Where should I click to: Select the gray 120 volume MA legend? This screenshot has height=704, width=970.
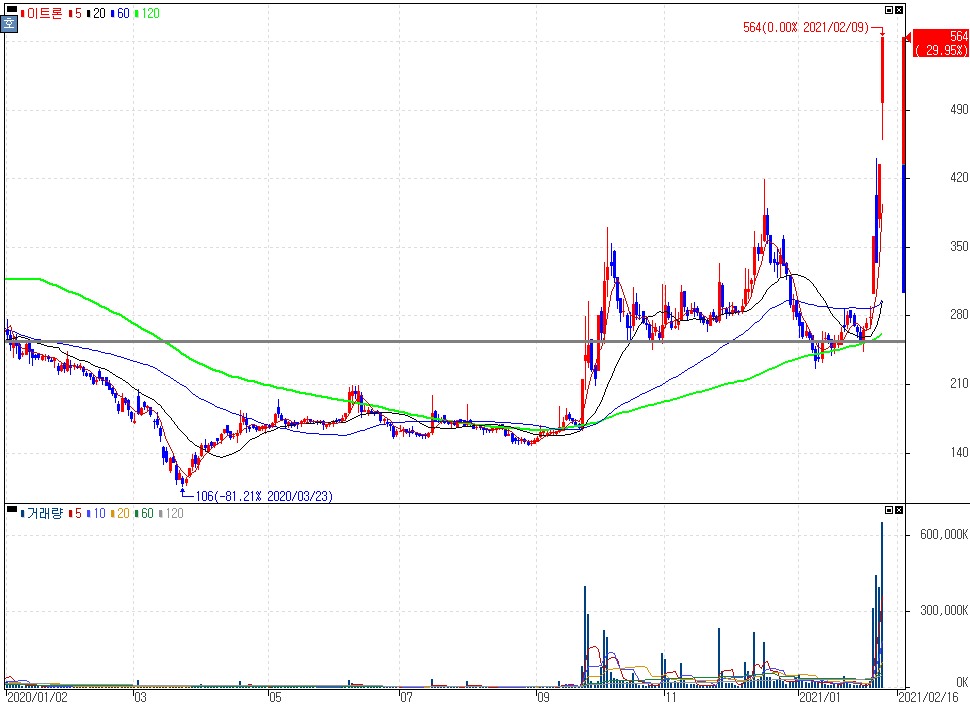(171, 513)
